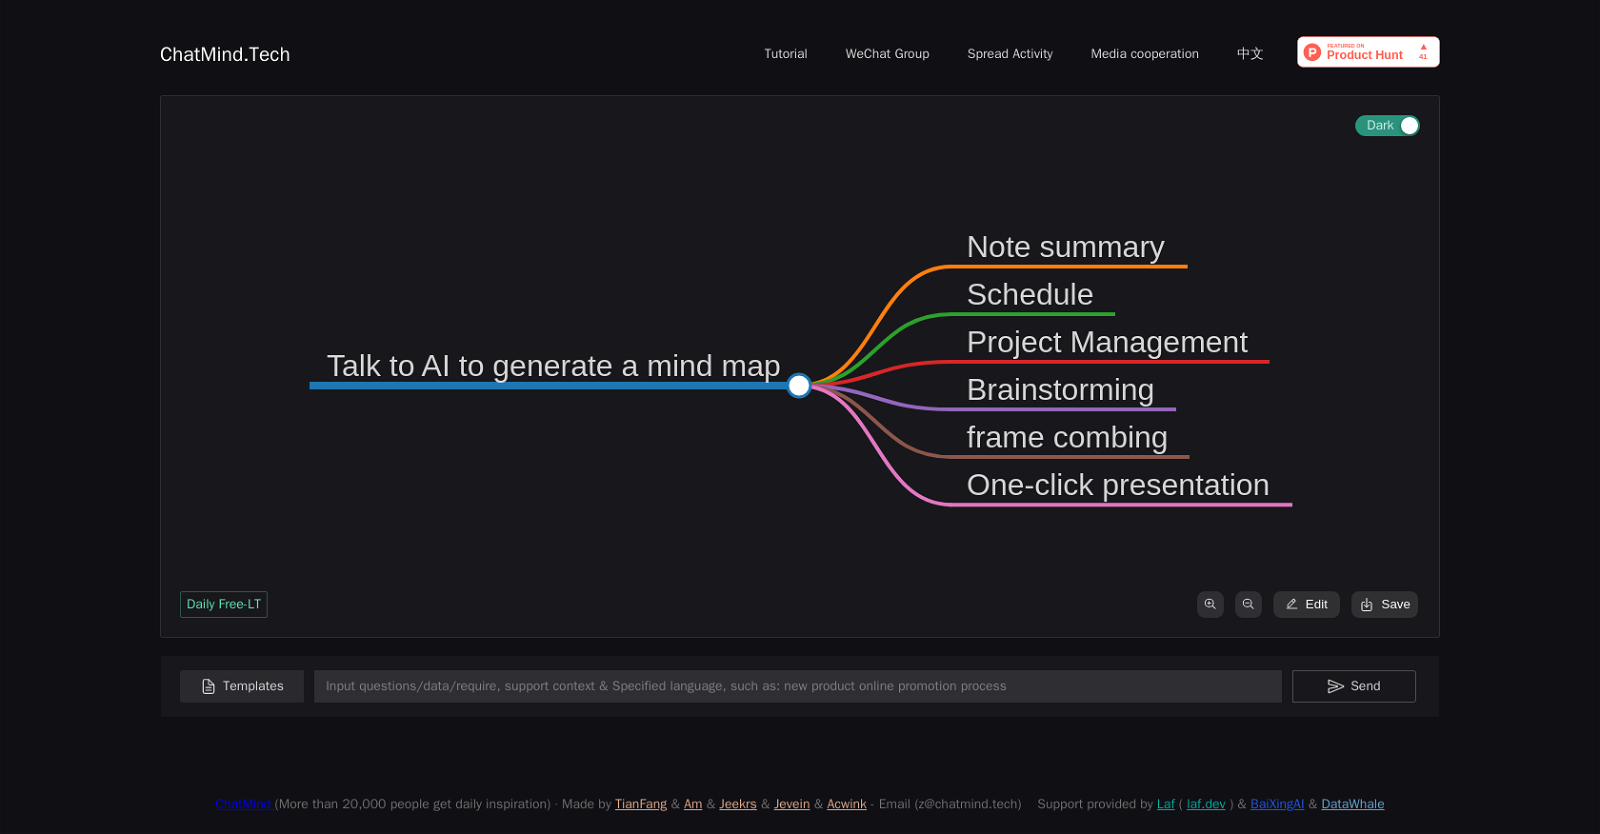Image resolution: width=1600 pixels, height=834 pixels.
Task: Select the frame combing branch
Action: click(x=1067, y=437)
